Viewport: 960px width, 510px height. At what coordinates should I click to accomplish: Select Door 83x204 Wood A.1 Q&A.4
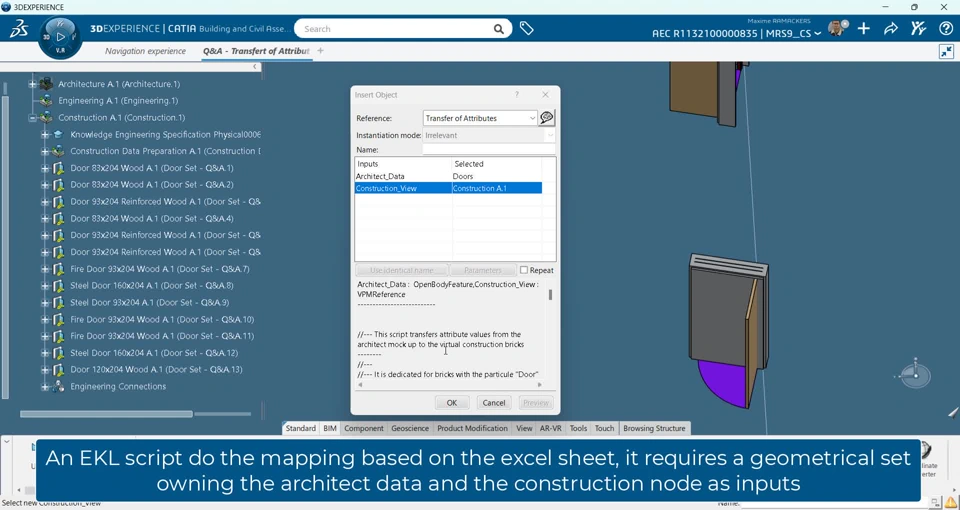[x=152, y=219]
